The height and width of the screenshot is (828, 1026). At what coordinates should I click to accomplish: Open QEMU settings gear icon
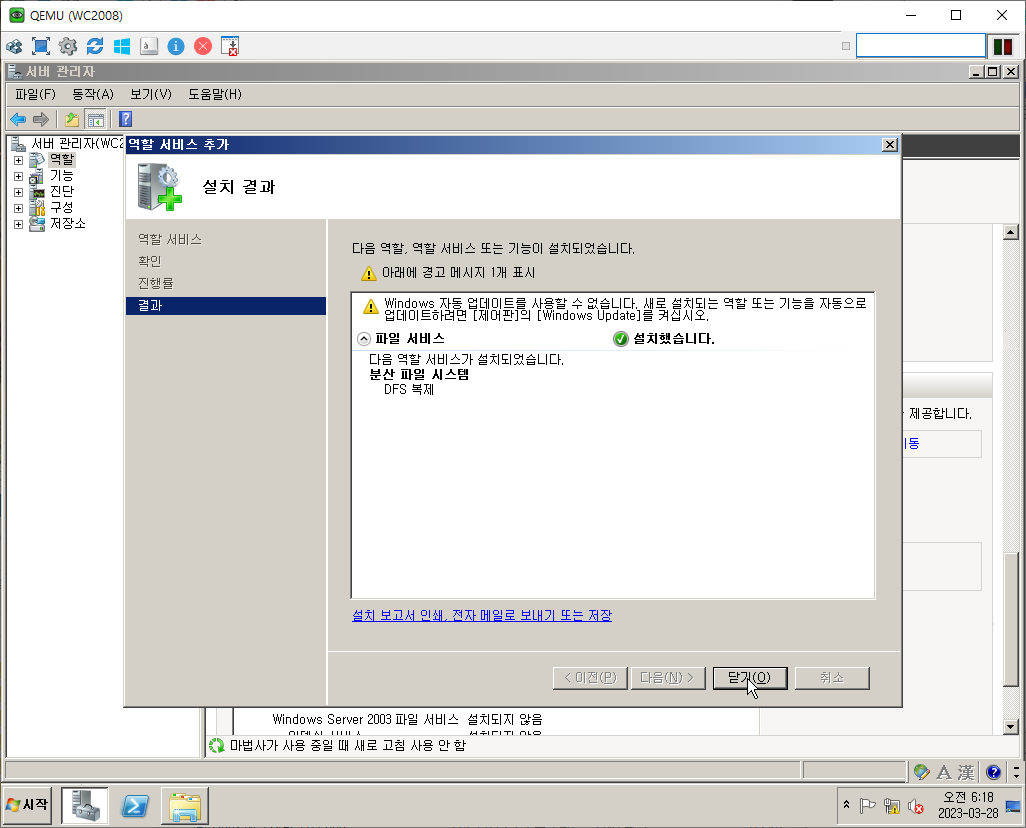pyautogui.click(x=67, y=46)
